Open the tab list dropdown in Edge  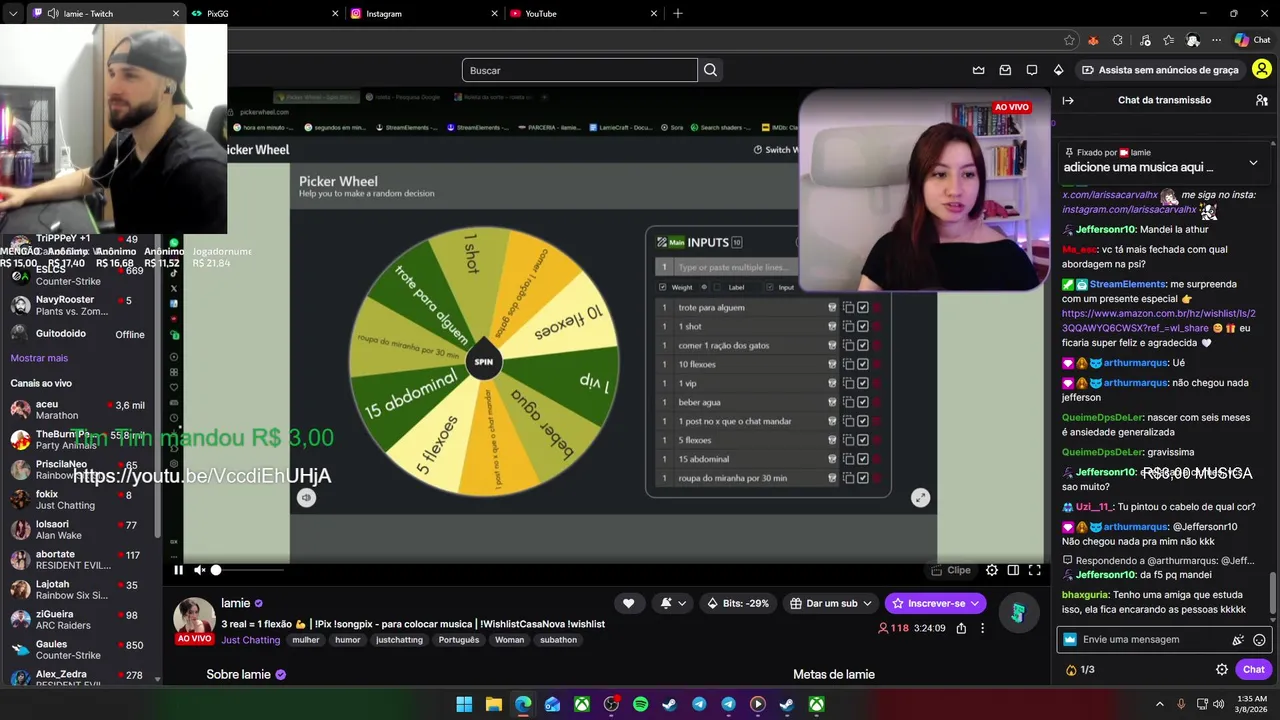click(x=12, y=13)
